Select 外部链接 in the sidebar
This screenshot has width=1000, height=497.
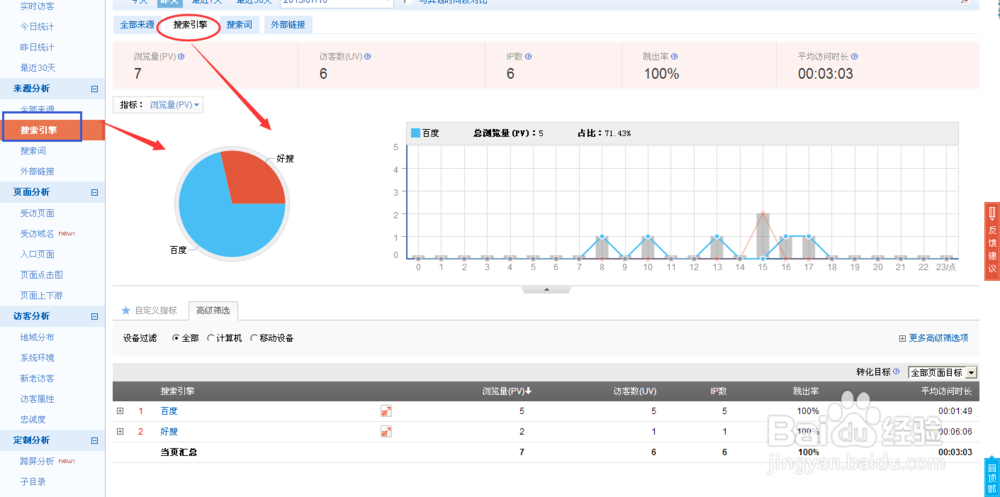(x=37, y=172)
